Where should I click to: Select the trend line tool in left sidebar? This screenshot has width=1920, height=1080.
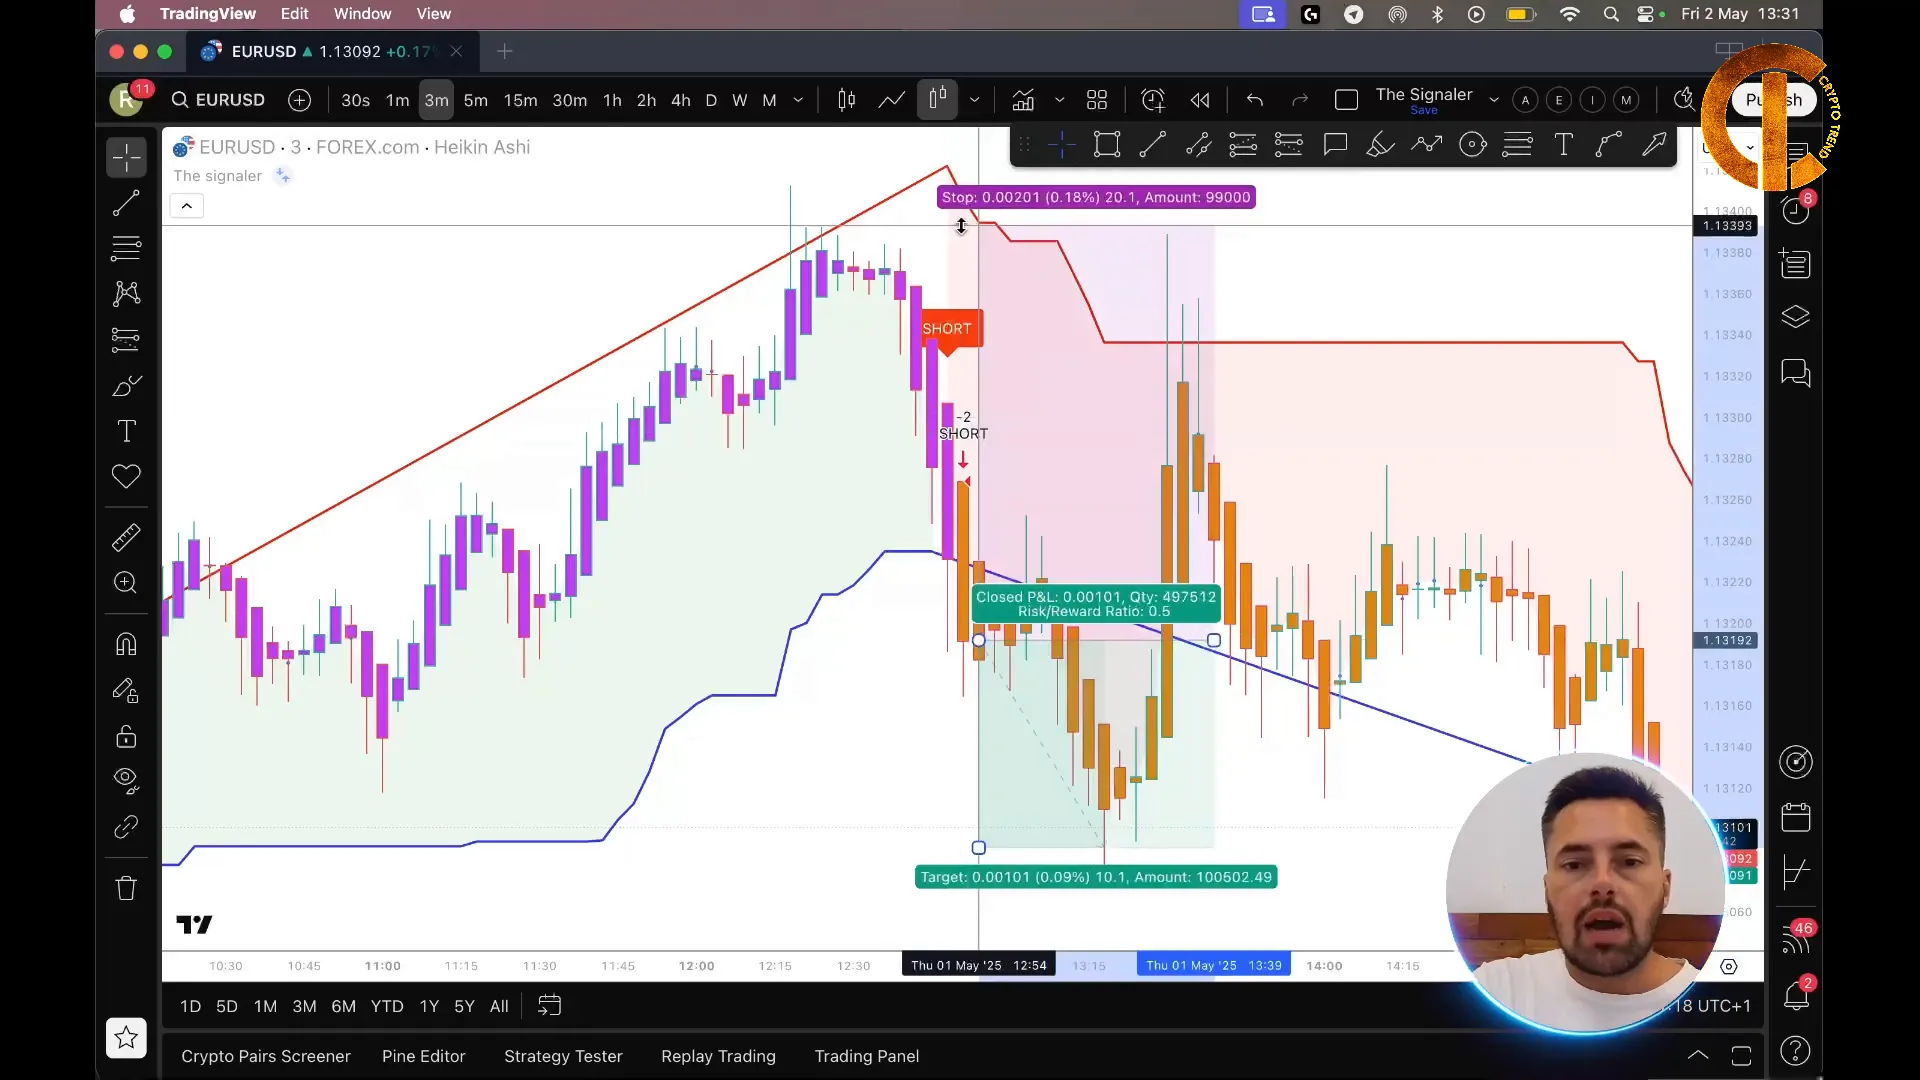click(x=126, y=204)
